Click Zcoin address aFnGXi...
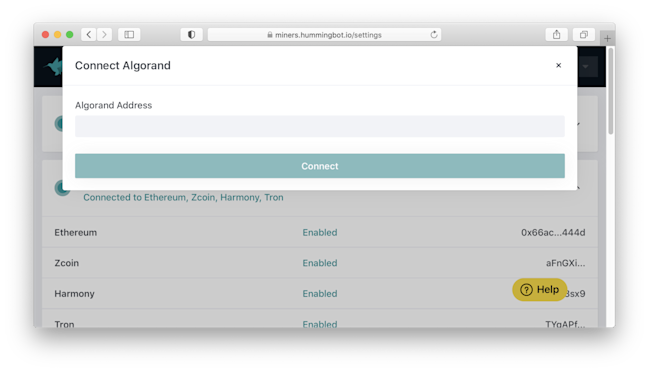Screen dimensions: 649x372 (x=565, y=263)
